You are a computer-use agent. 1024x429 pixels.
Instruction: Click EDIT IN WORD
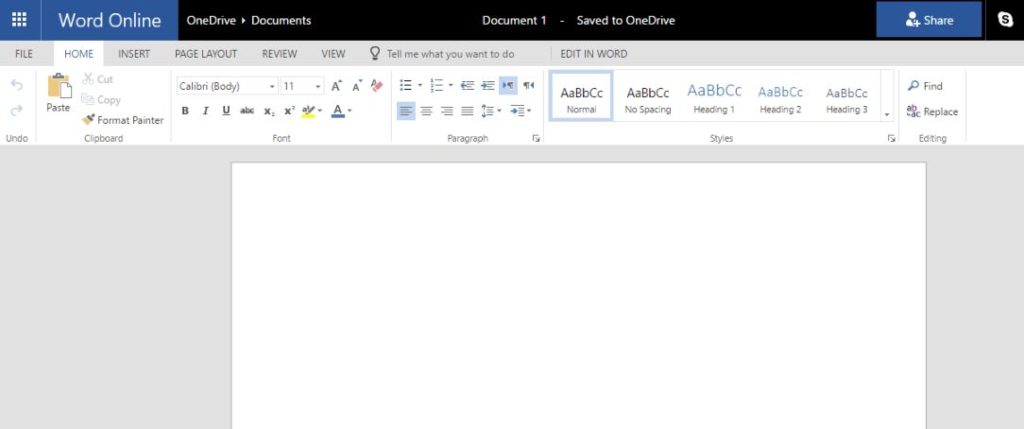[x=594, y=54]
